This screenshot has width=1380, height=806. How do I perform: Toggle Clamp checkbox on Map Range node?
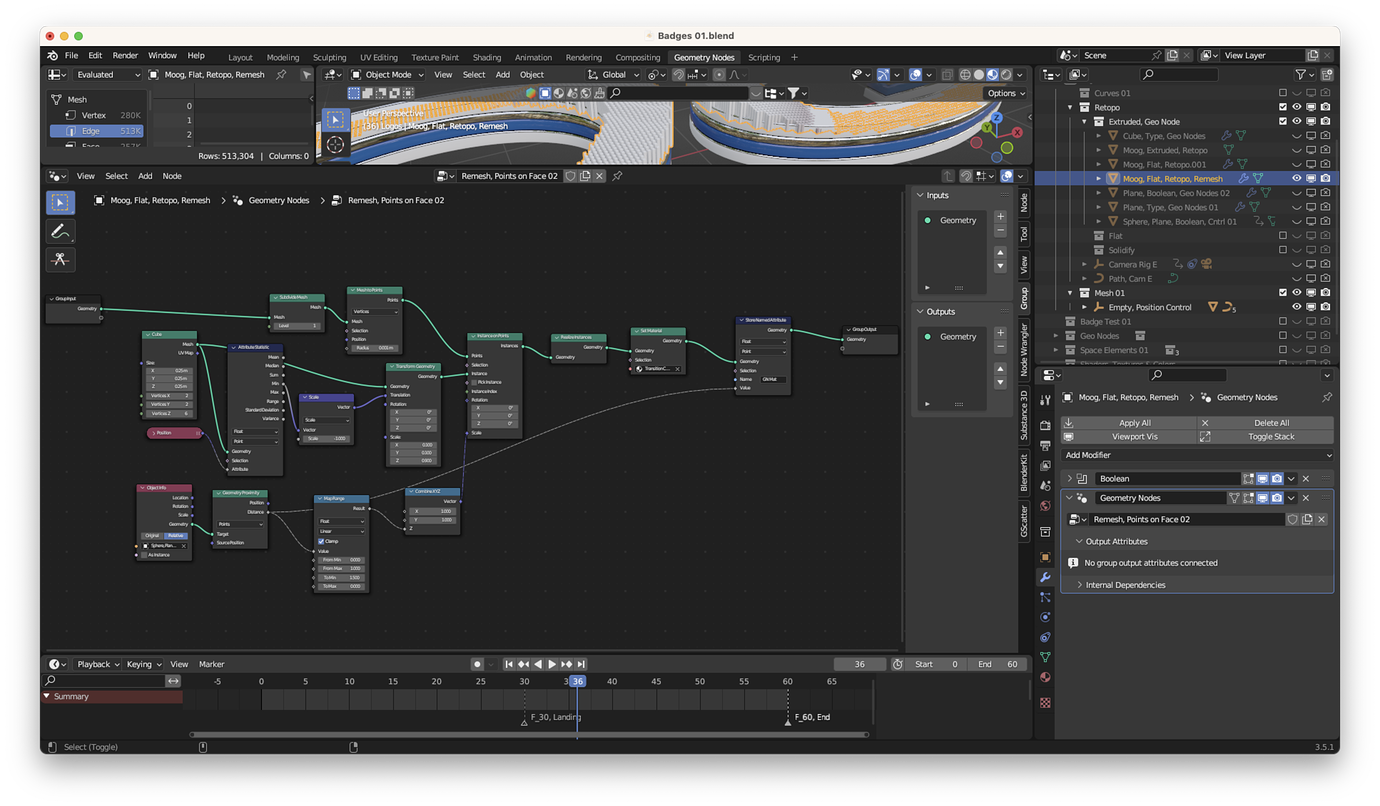[x=321, y=541]
